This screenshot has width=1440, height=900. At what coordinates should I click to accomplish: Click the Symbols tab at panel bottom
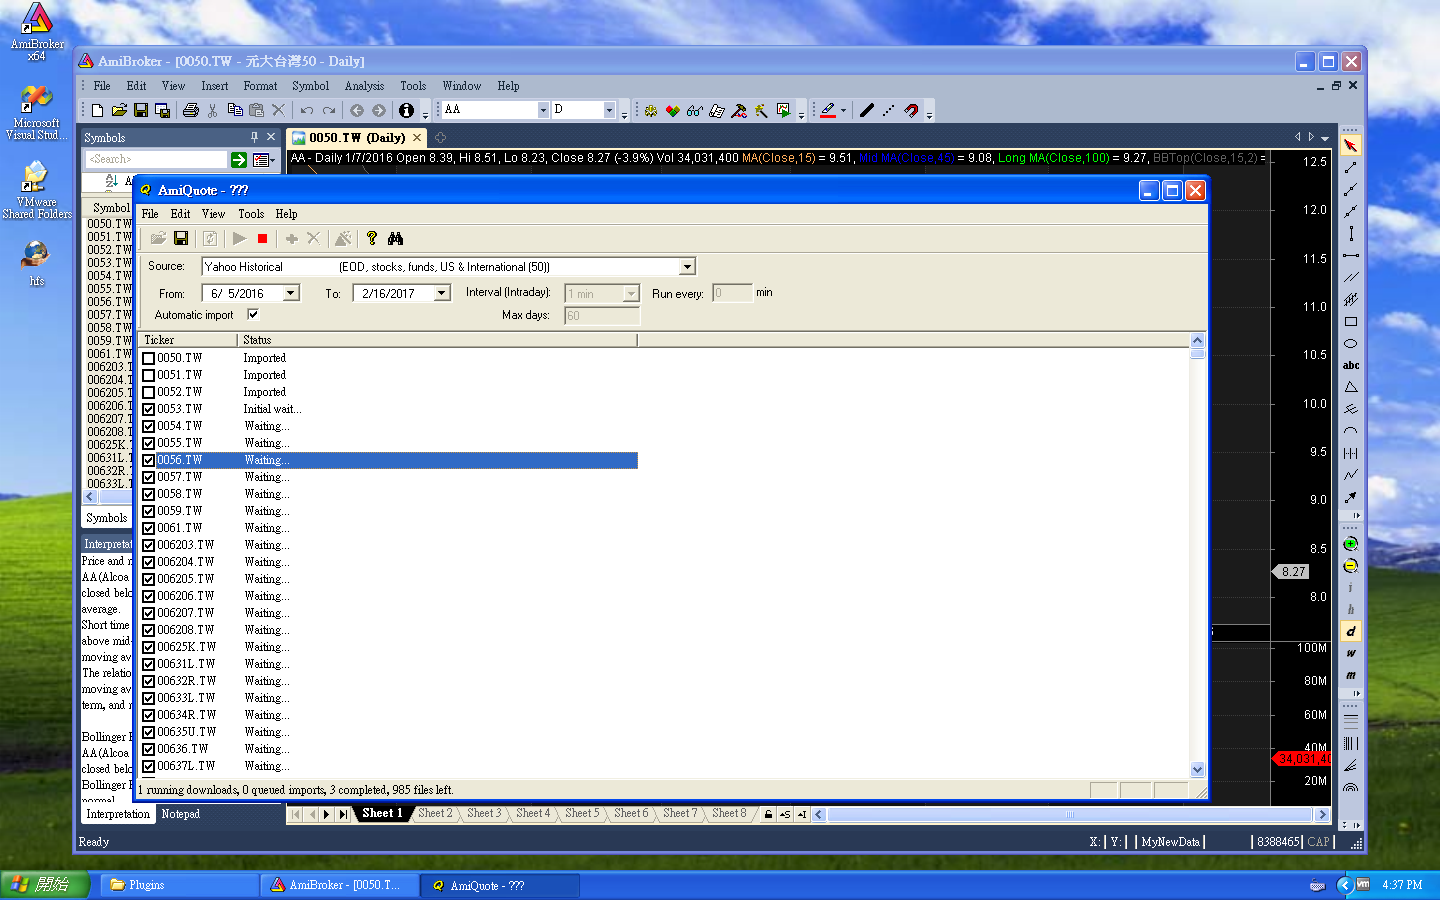coord(107,518)
